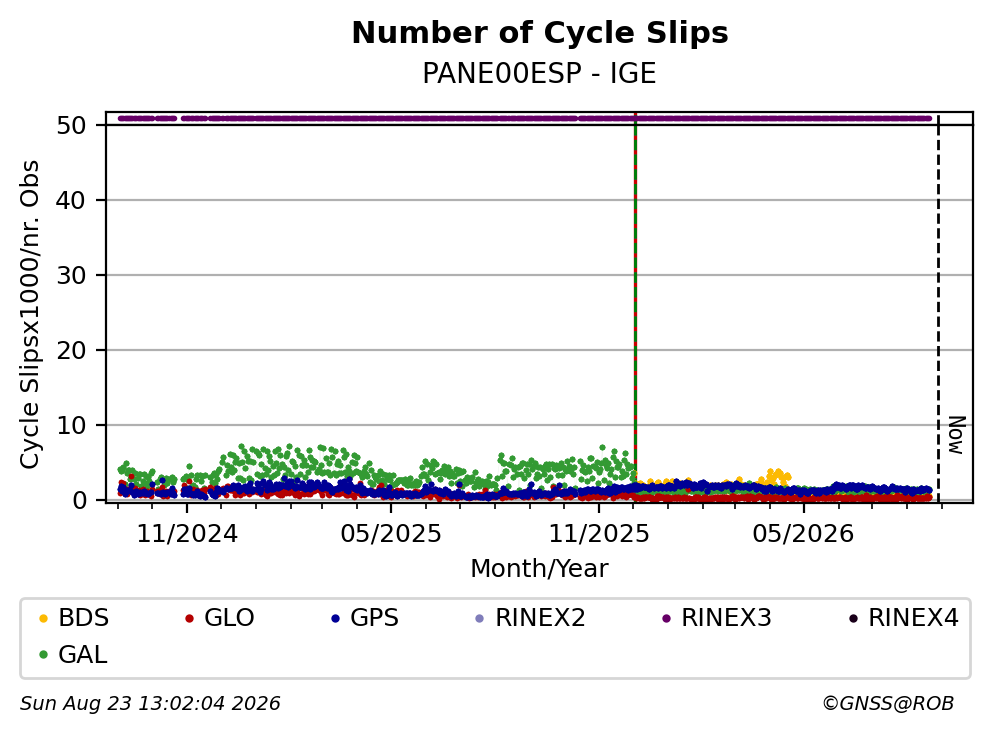The width and height of the screenshot is (993, 734).
Task: Click the x-axis date label 11/2025
Action: tap(598, 534)
